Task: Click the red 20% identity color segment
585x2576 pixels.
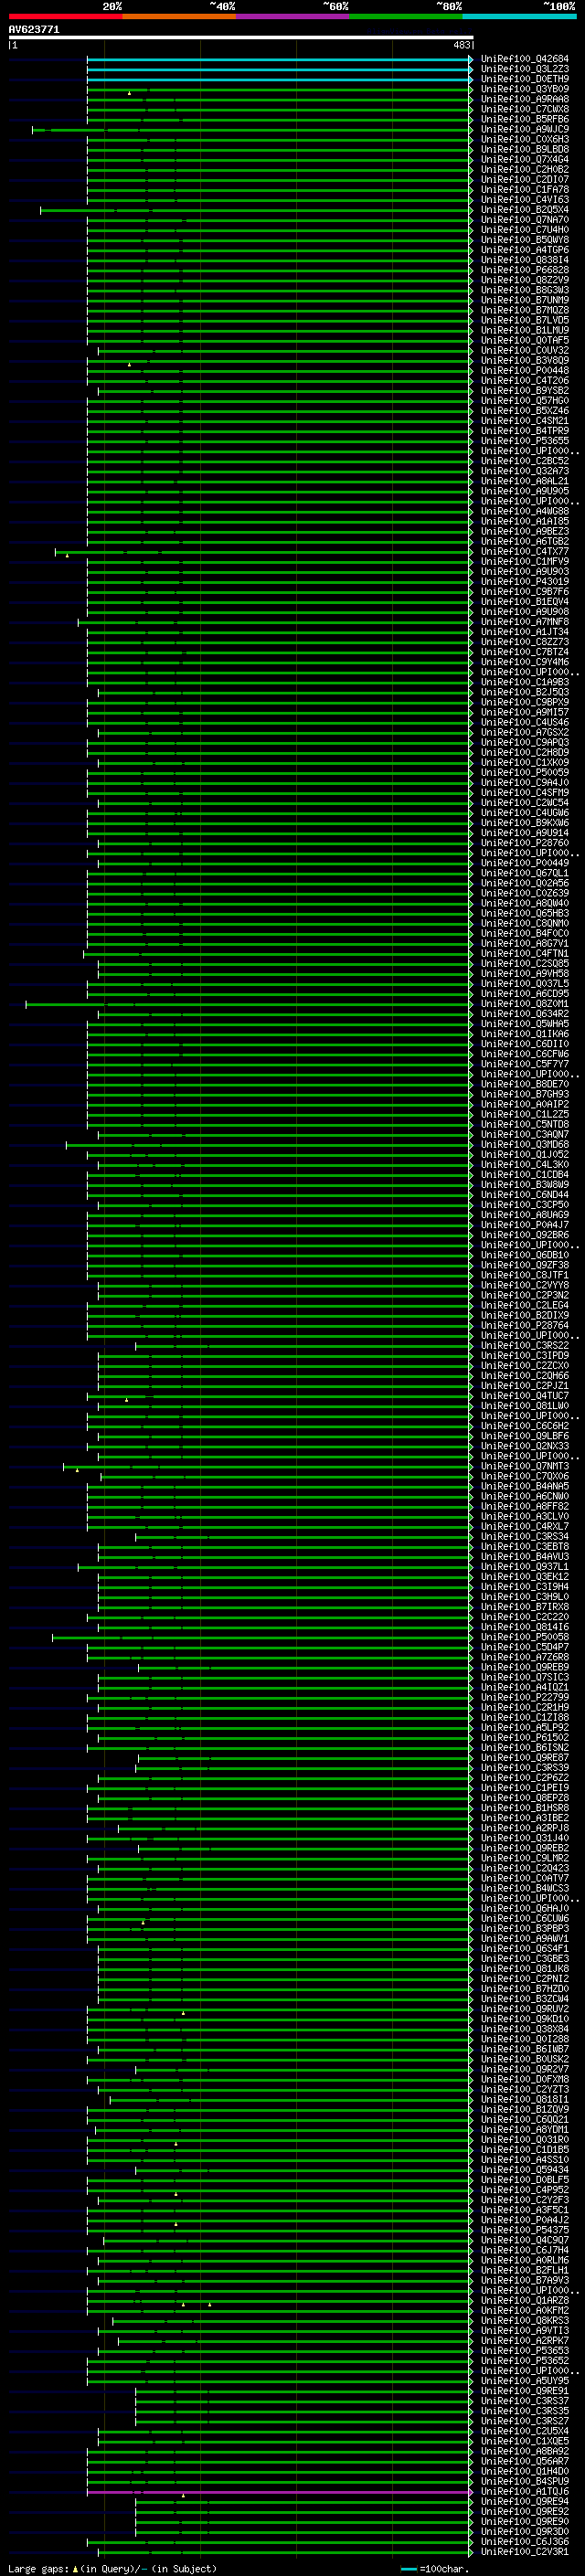Action: point(65,16)
